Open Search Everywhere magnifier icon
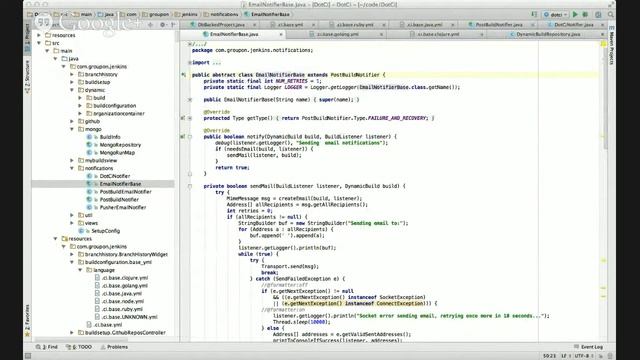This screenshot has height=360, width=640. tap(611, 14)
